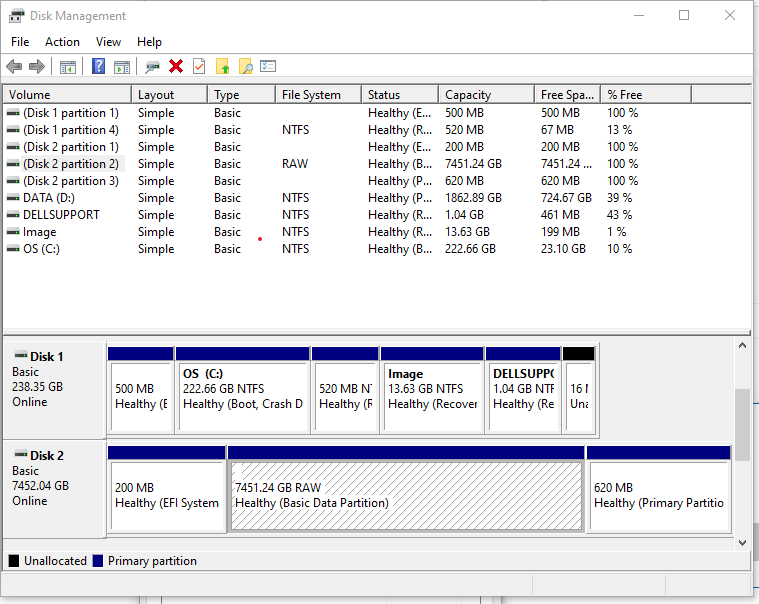
Task: Click the scroll down arrow of disk pane
Action: (742, 543)
